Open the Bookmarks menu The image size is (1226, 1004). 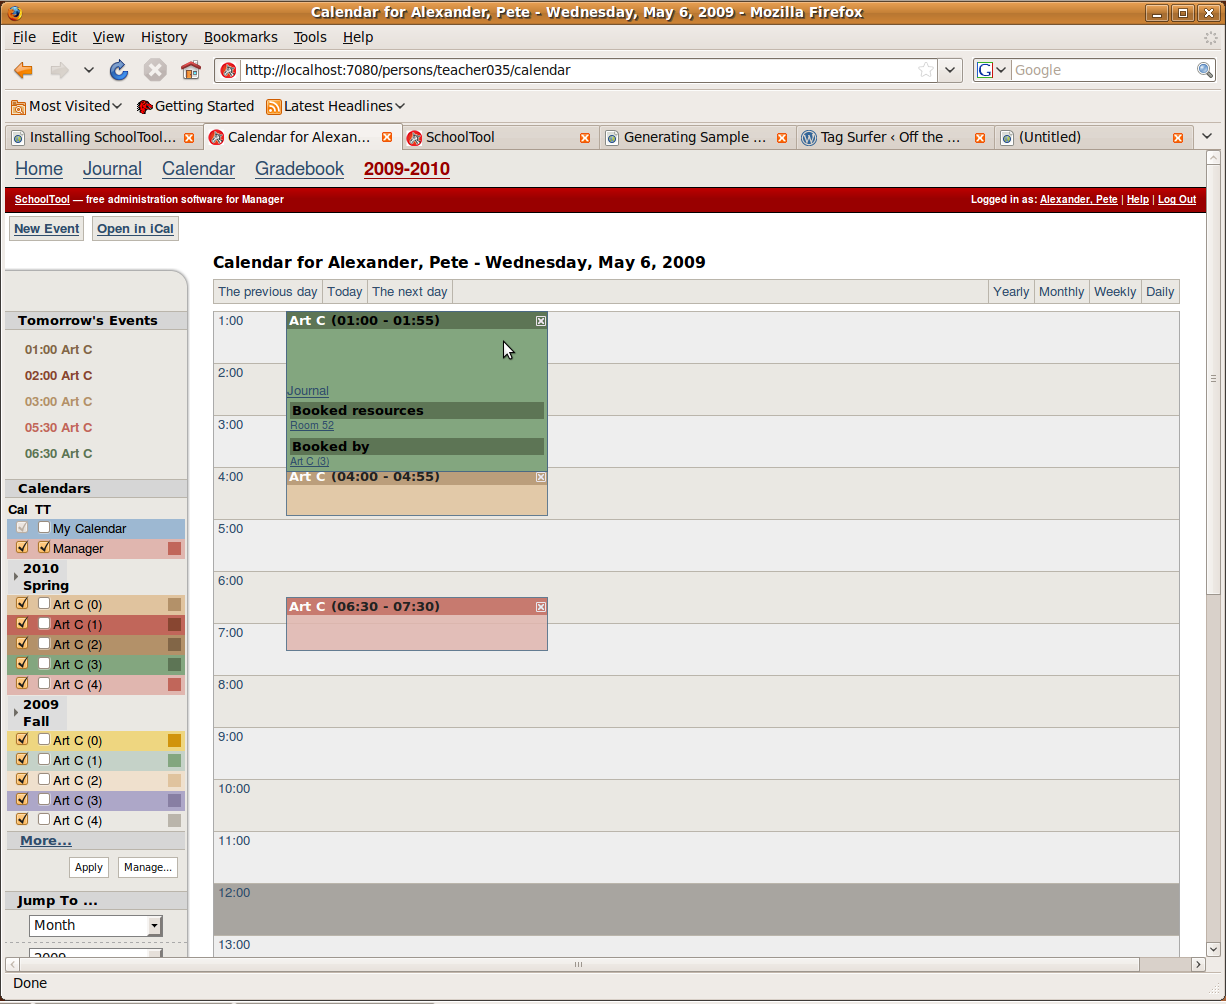click(x=240, y=37)
